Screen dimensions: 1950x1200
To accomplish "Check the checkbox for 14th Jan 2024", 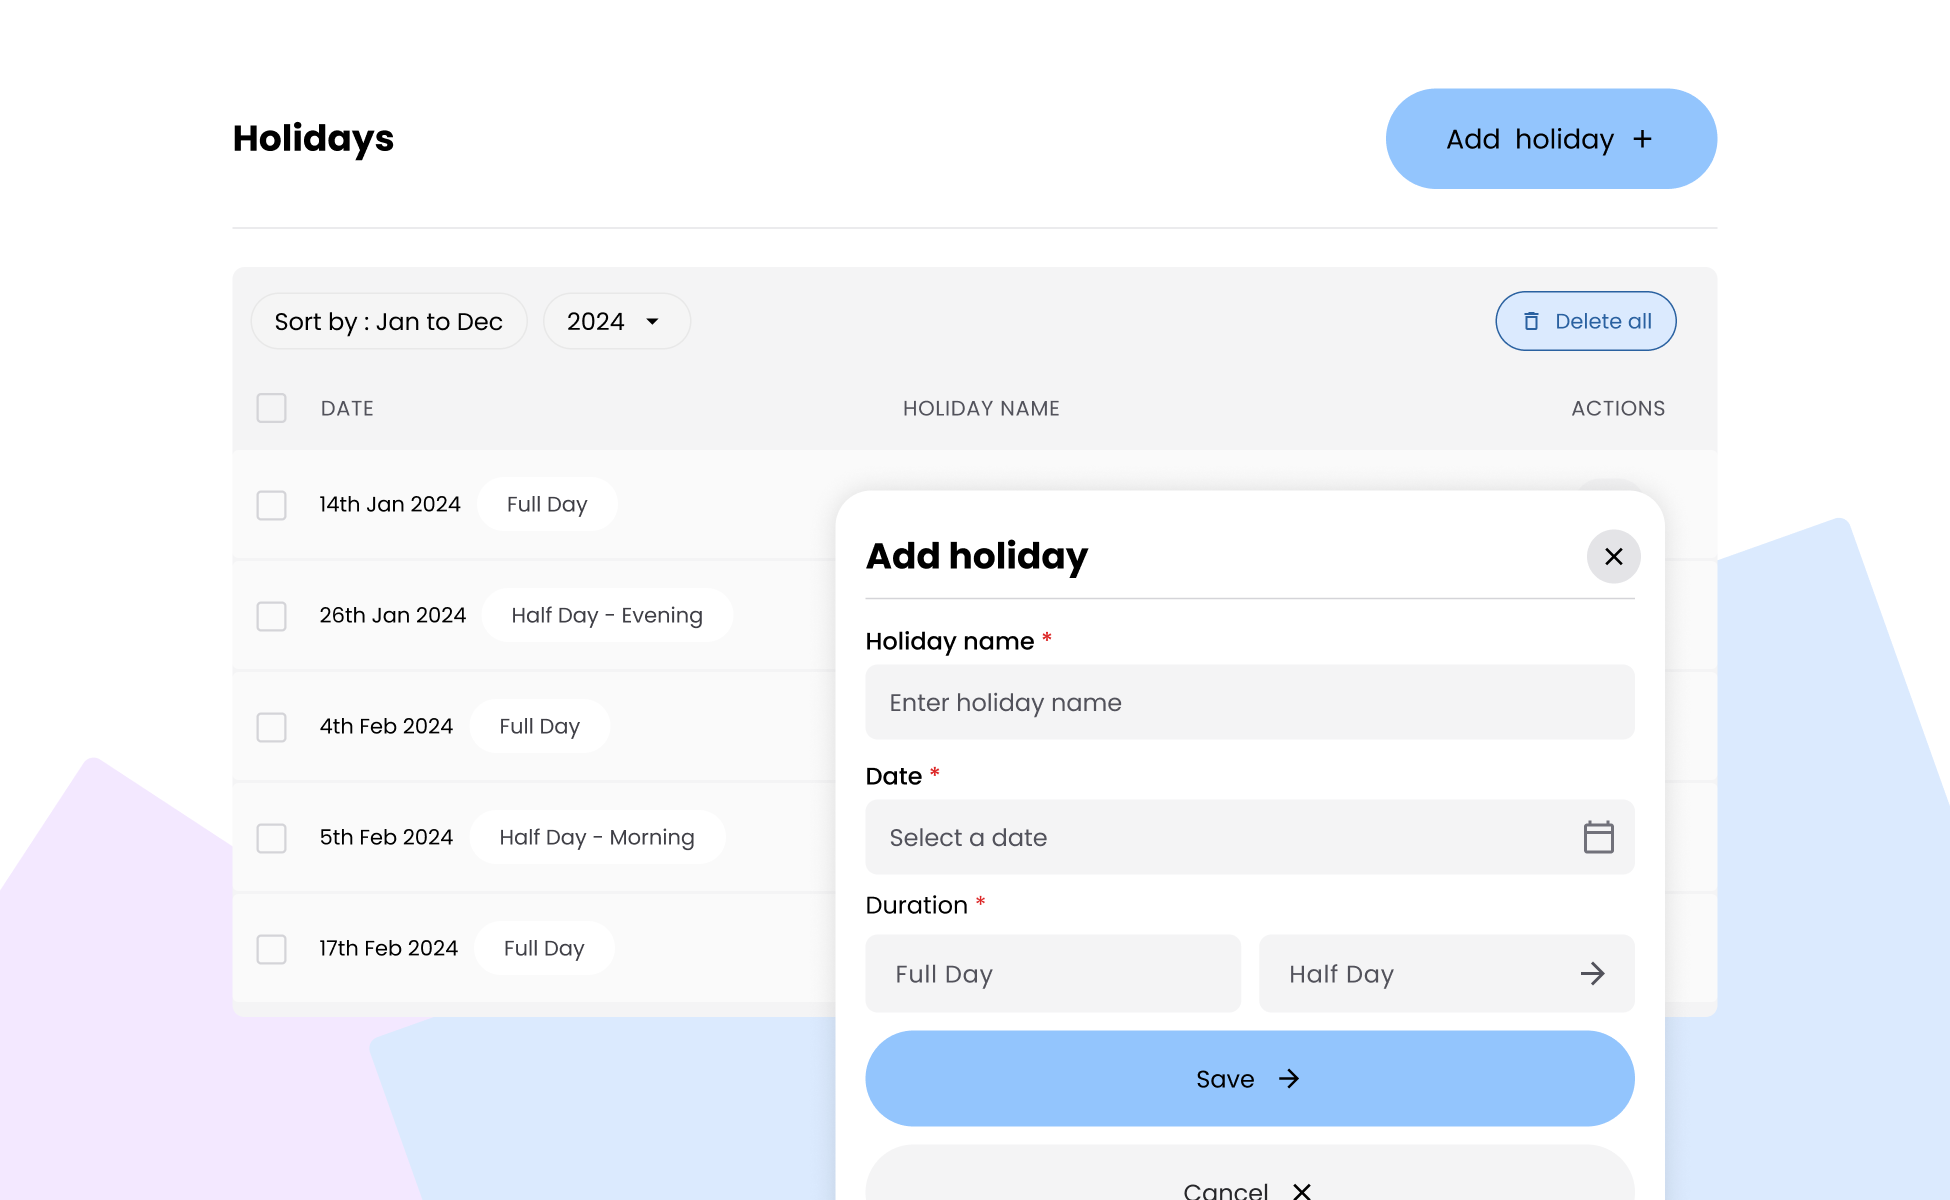I will [271, 506].
